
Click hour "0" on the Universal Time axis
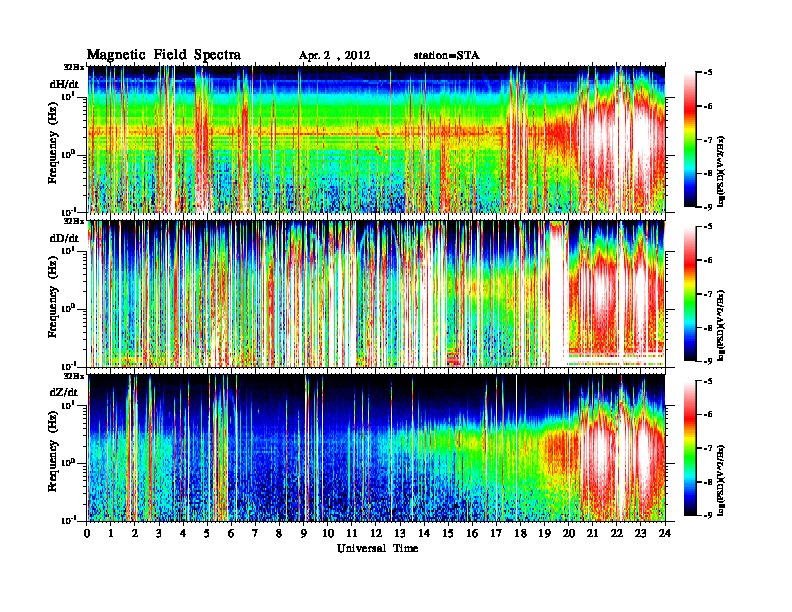coord(87,533)
